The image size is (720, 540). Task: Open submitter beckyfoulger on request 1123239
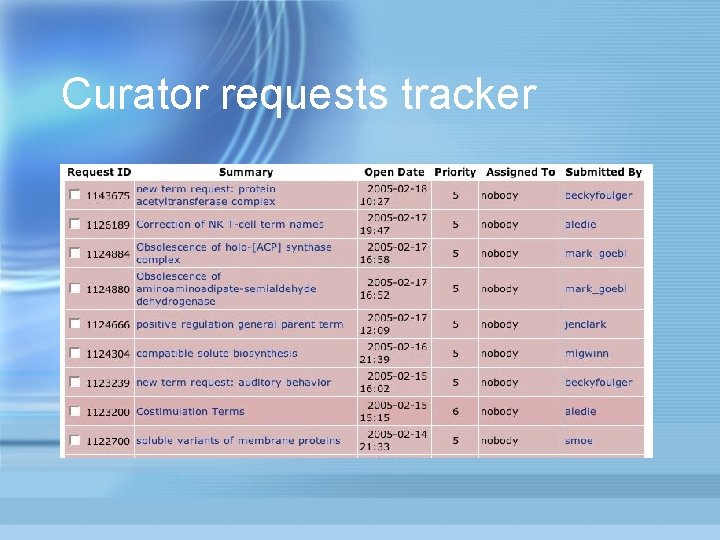point(599,382)
